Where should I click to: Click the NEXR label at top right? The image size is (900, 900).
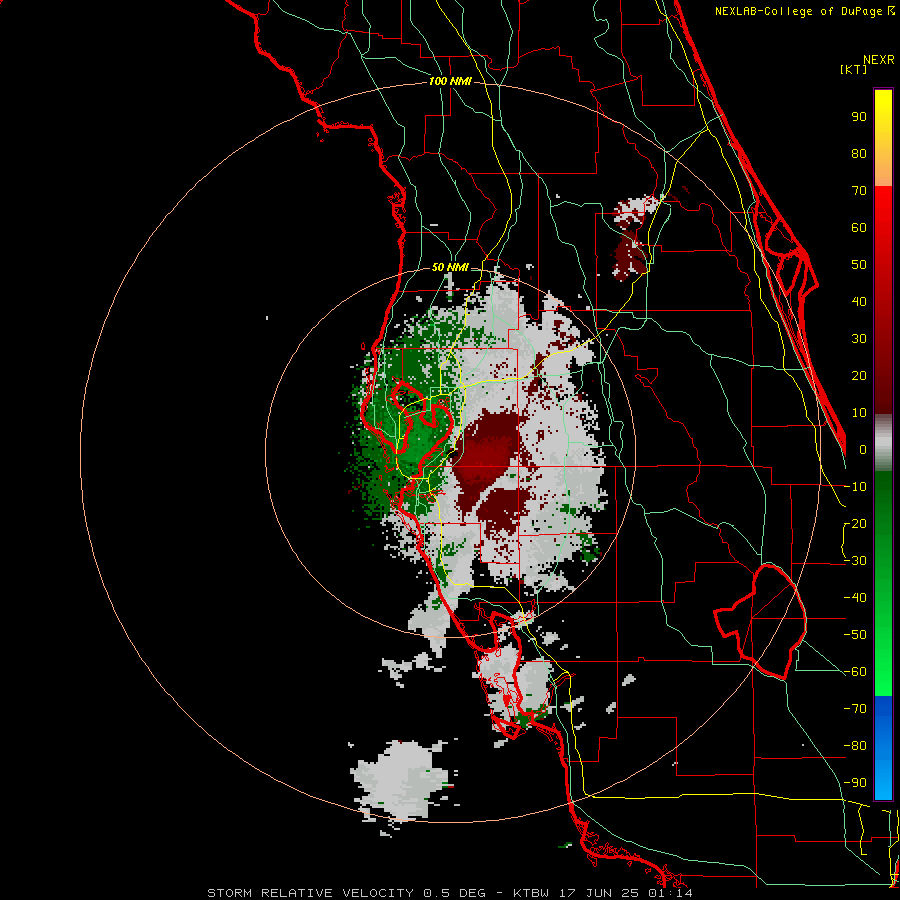point(879,60)
